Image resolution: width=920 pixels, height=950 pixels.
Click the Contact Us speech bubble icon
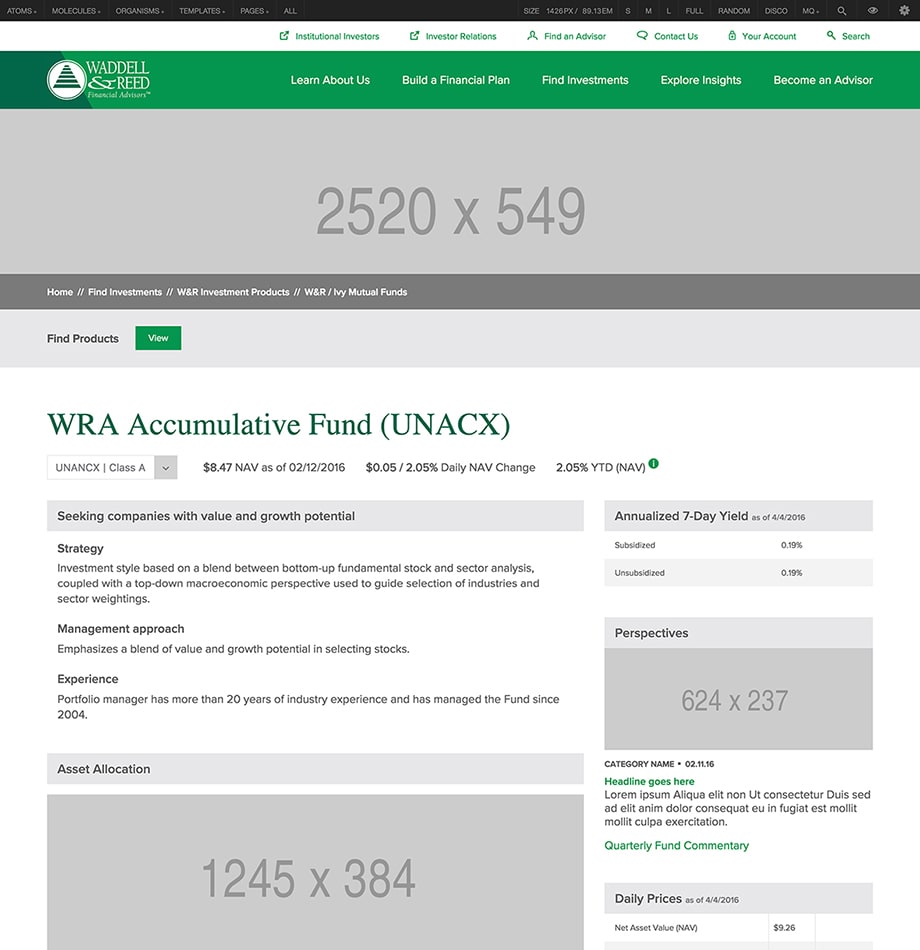coord(642,36)
